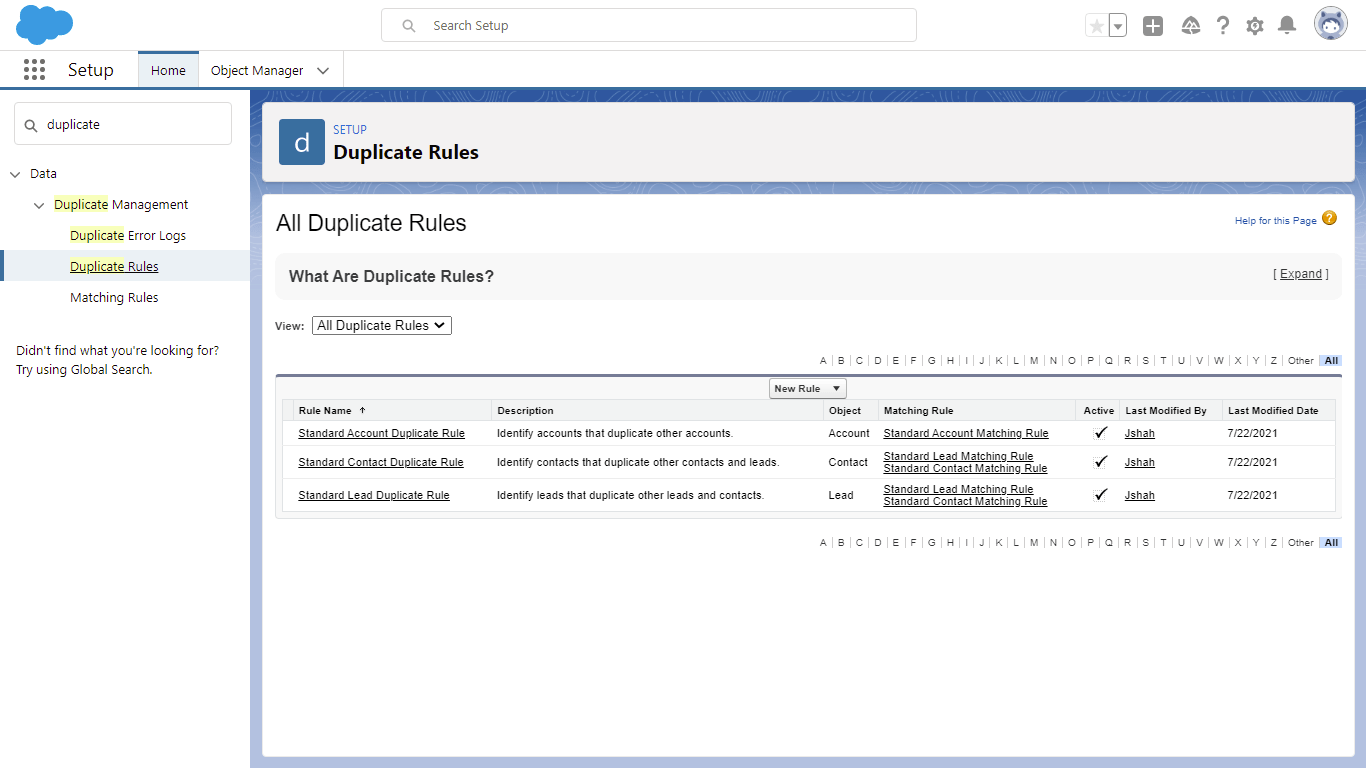Open the favorites list dropdown arrow
The height and width of the screenshot is (768, 1366).
pos(1118,26)
